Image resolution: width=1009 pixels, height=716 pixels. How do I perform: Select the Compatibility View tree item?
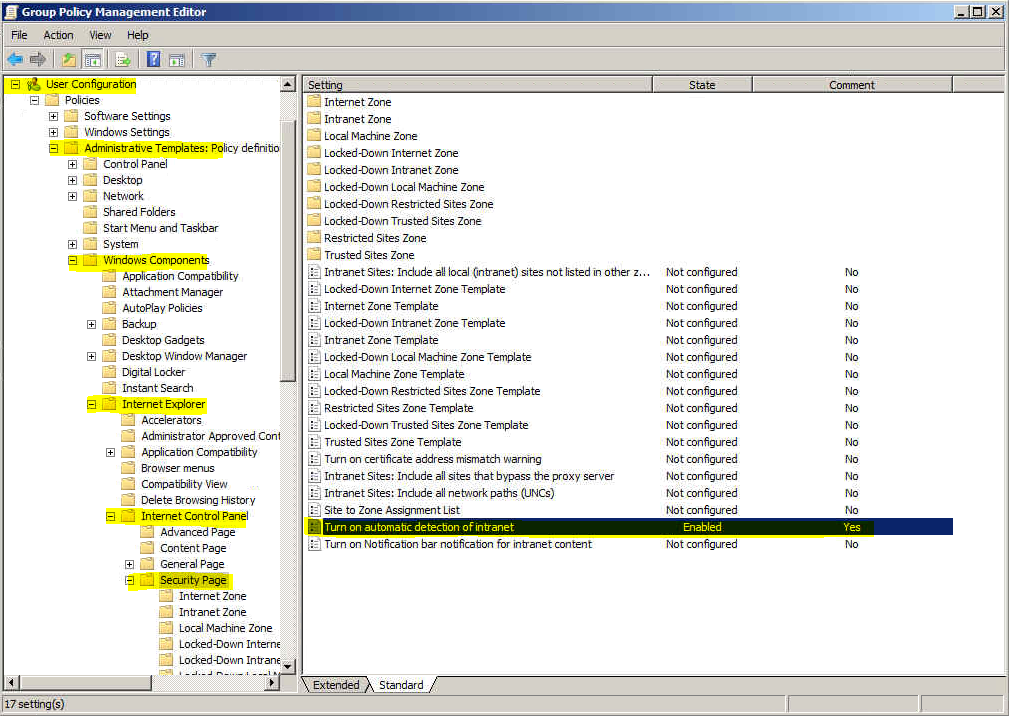tap(184, 484)
